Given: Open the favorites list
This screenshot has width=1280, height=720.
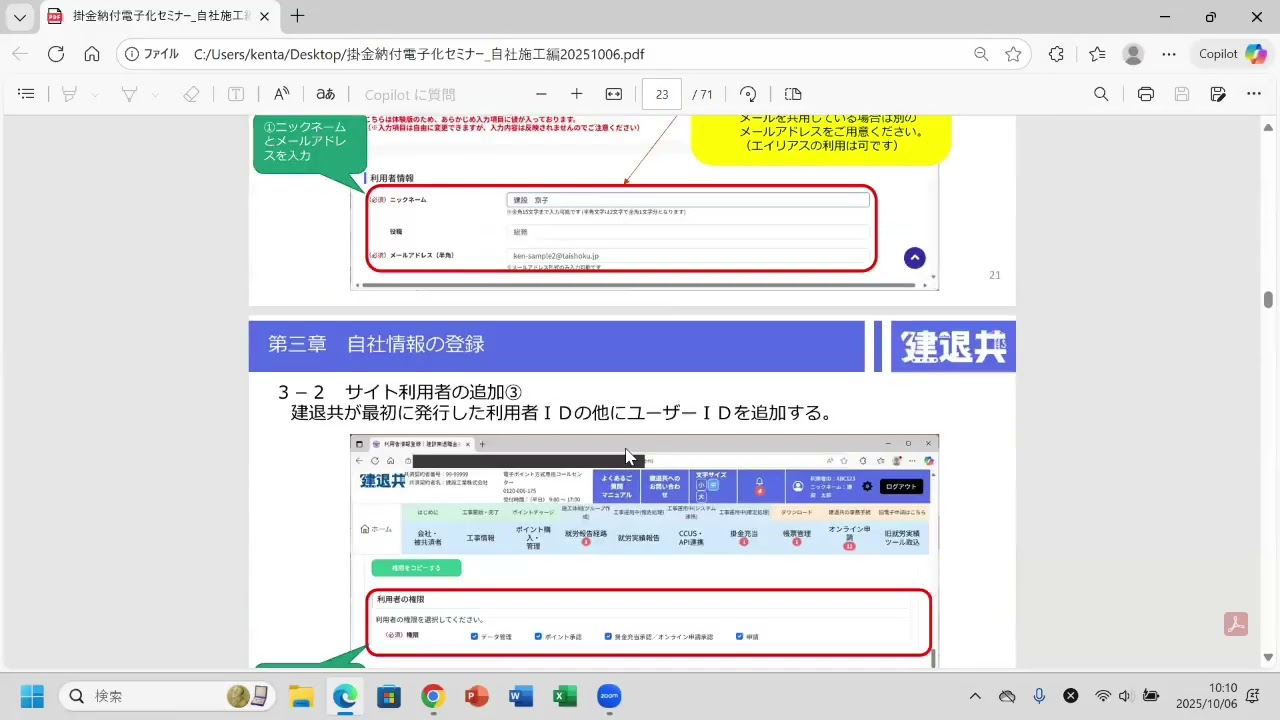Looking at the screenshot, I should 1097,54.
